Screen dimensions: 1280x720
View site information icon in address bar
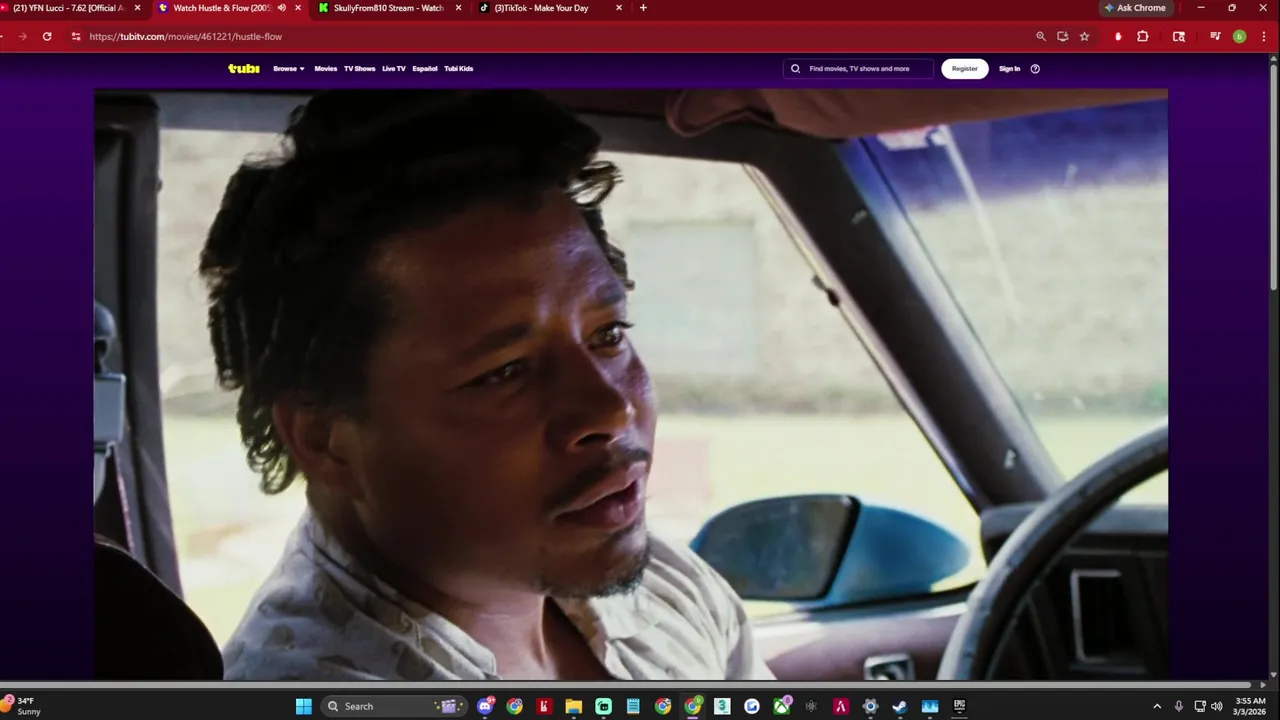(76, 36)
